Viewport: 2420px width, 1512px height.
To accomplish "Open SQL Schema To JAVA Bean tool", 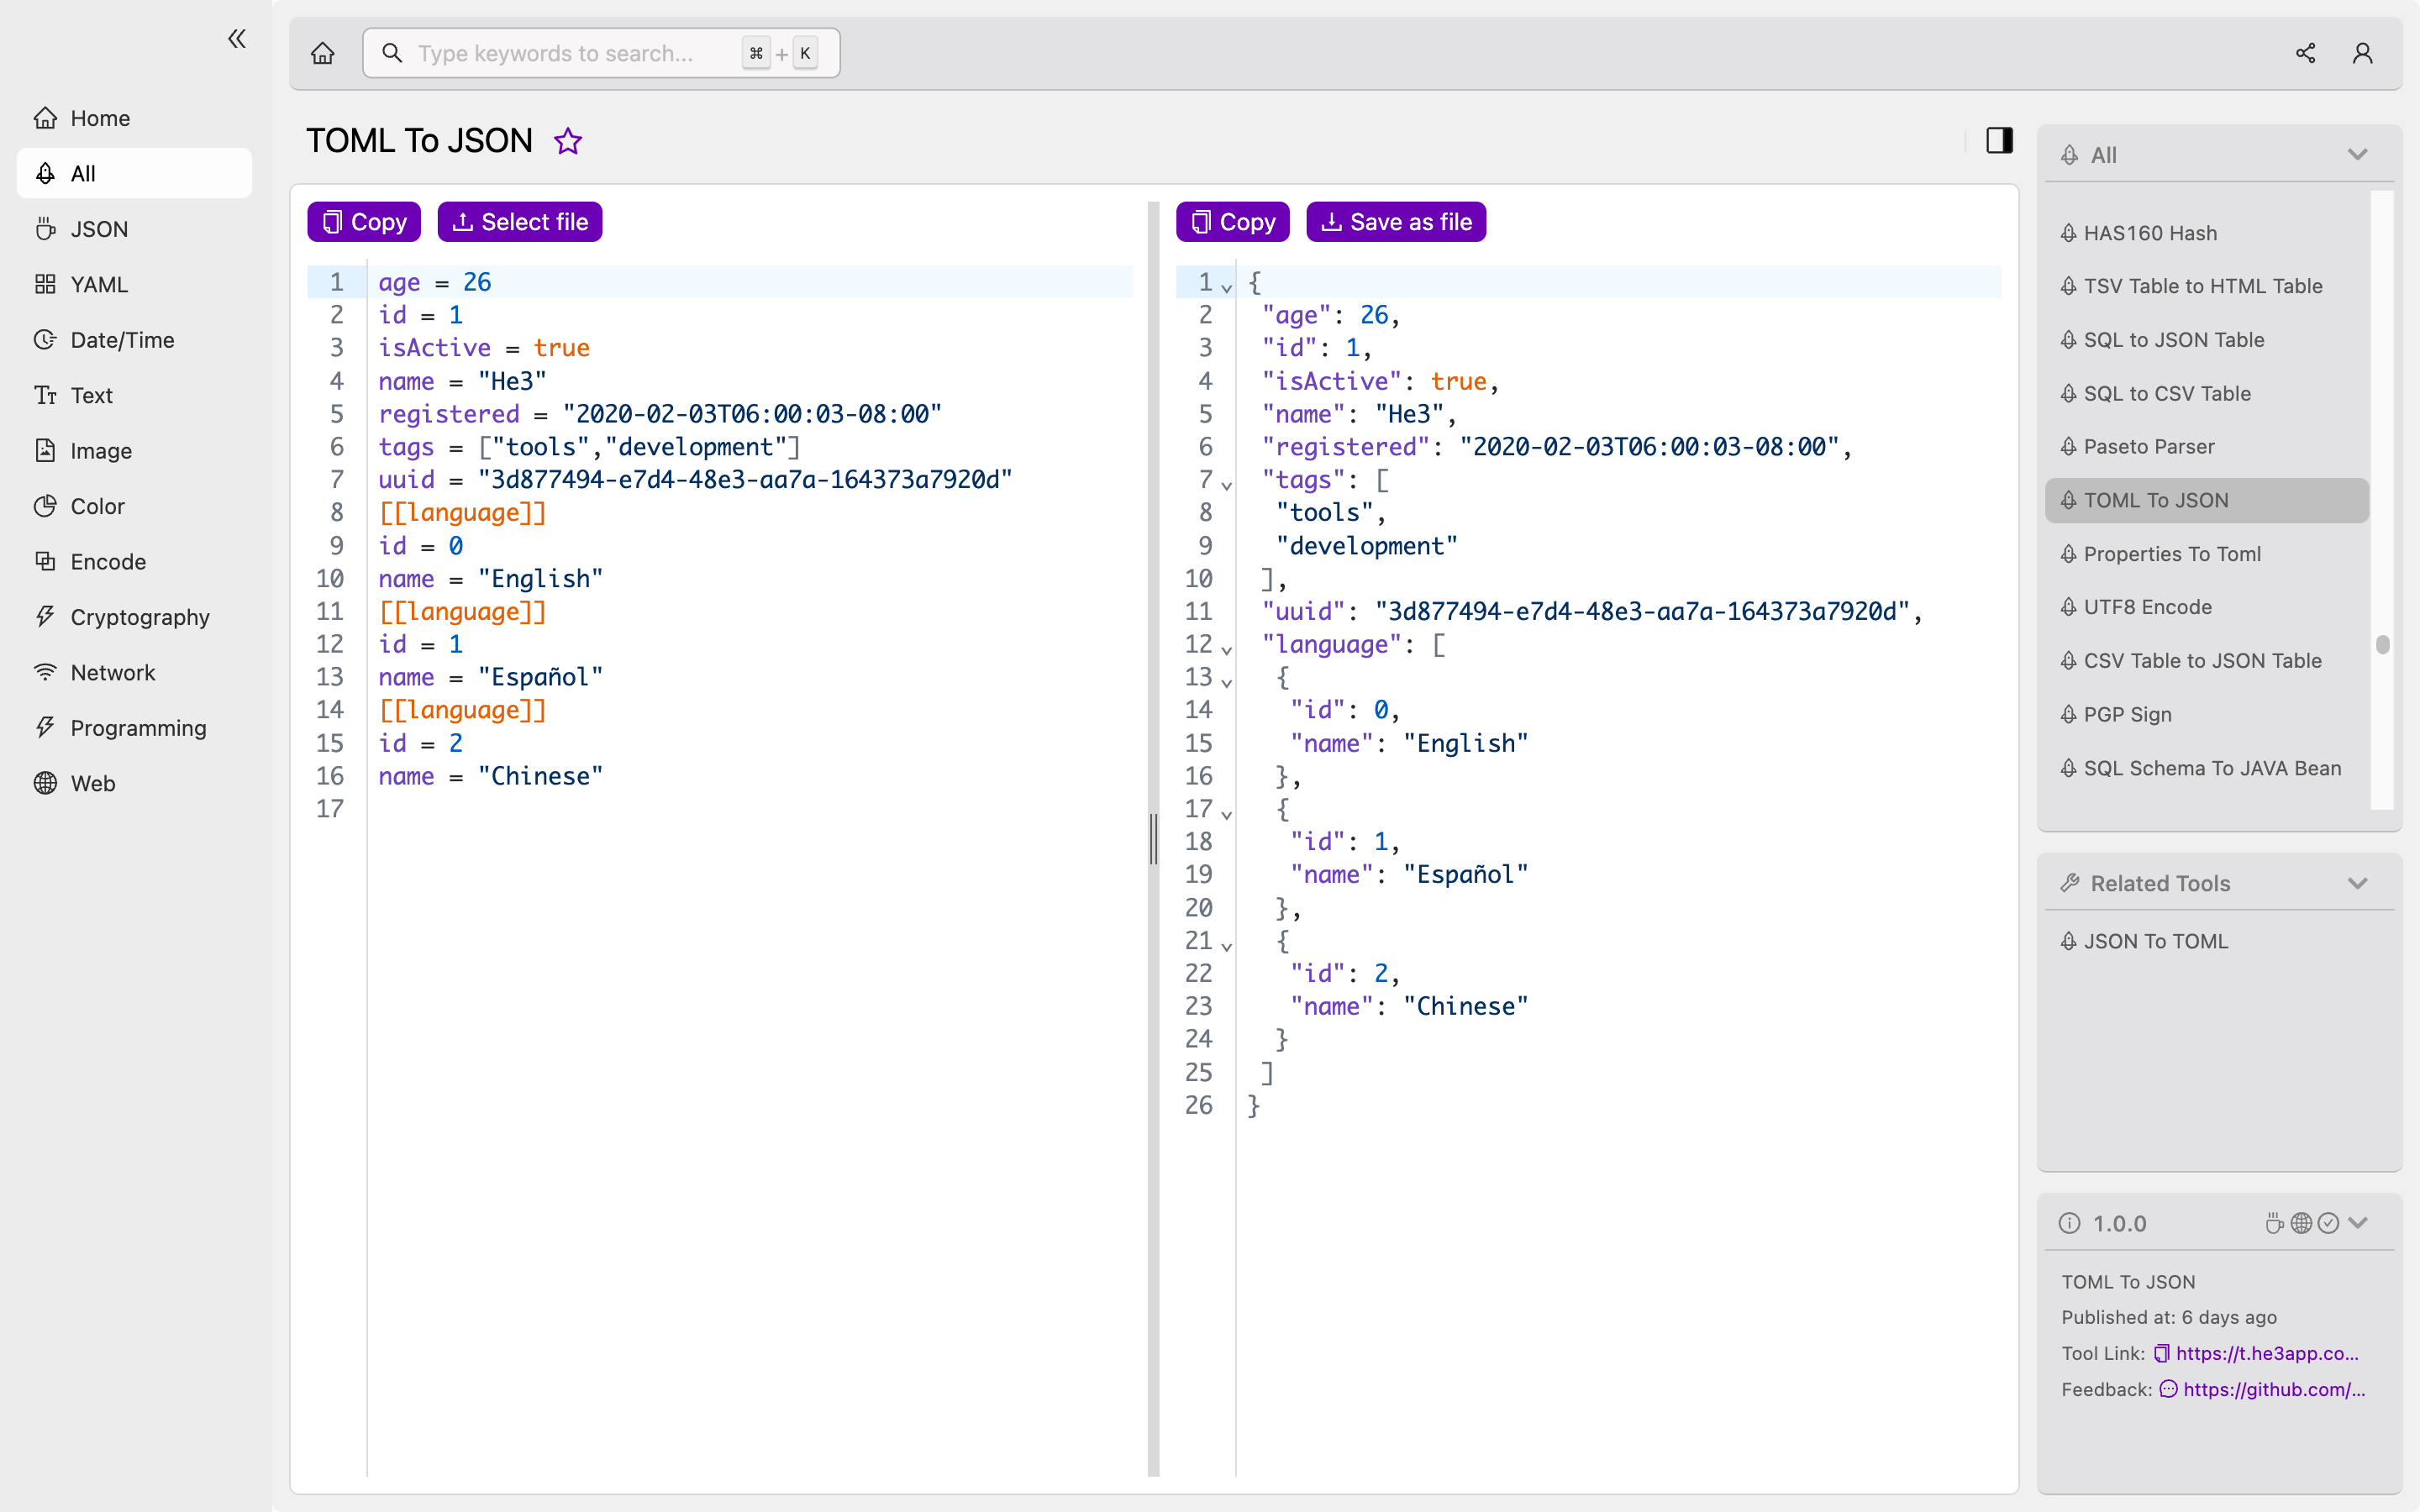I will (2207, 768).
